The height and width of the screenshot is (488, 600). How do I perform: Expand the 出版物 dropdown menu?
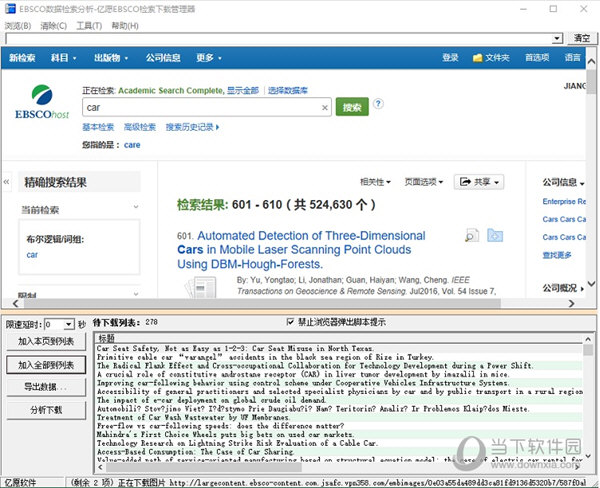[111, 58]
